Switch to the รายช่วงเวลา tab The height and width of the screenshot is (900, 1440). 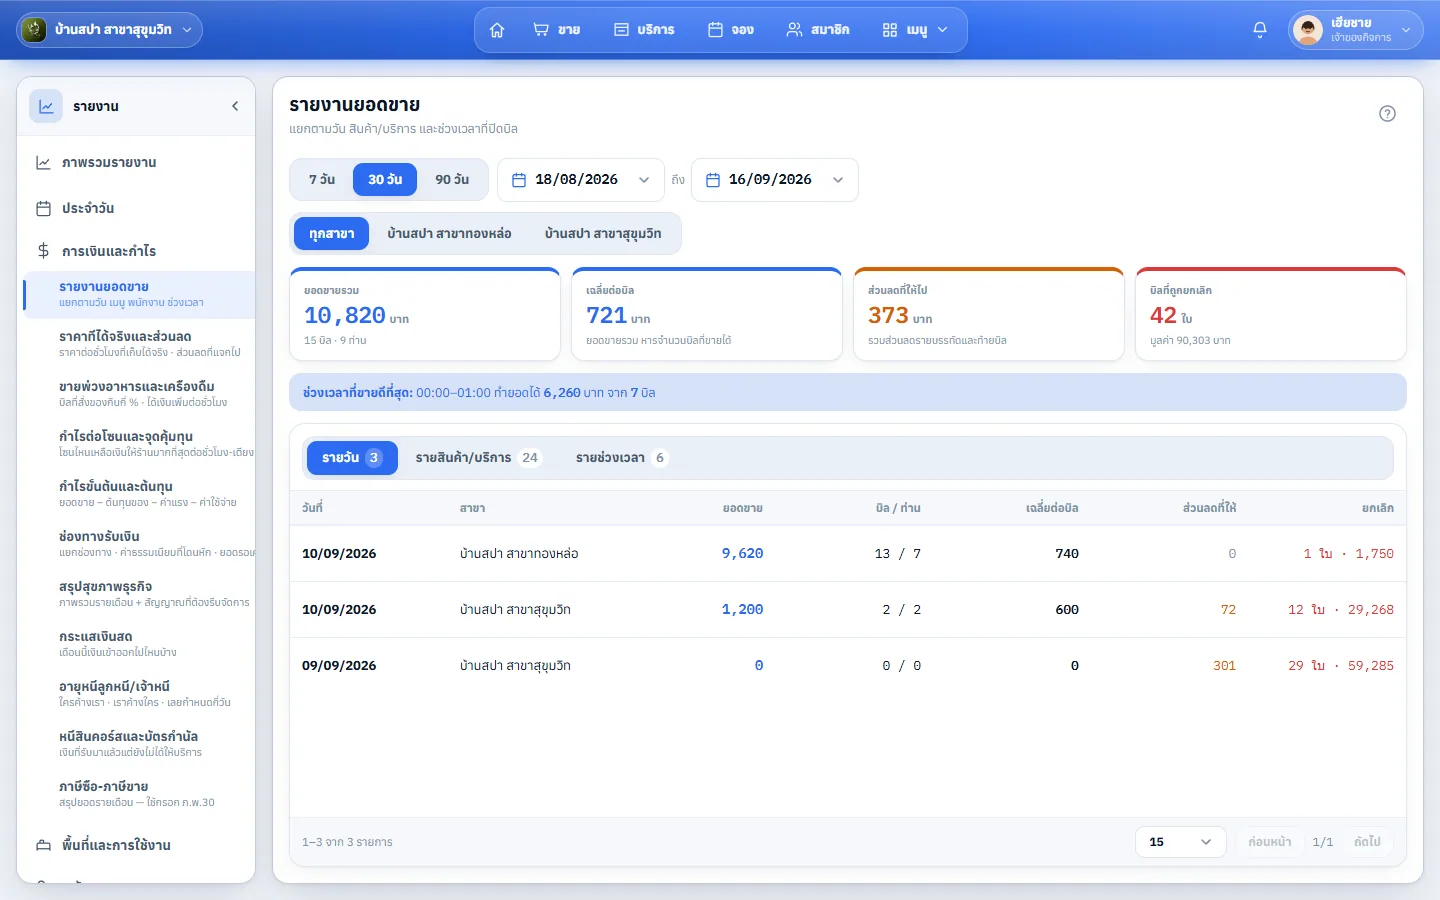click(621, 458)
